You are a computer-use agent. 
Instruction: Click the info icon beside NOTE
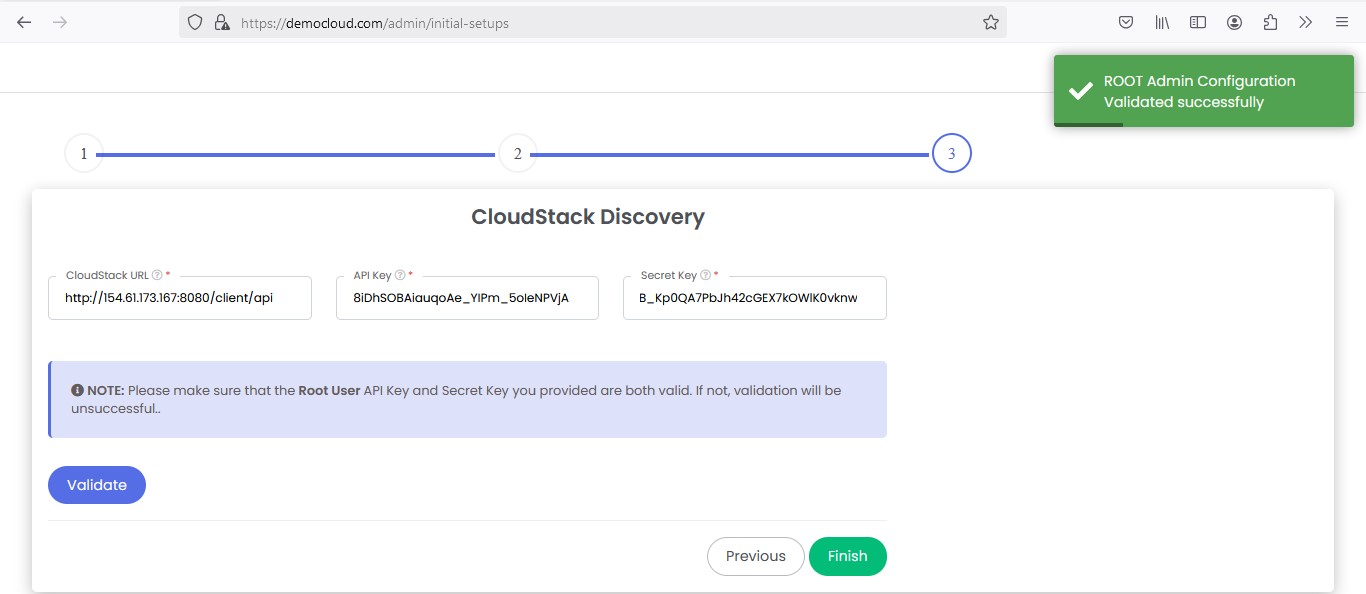point(77,391)
